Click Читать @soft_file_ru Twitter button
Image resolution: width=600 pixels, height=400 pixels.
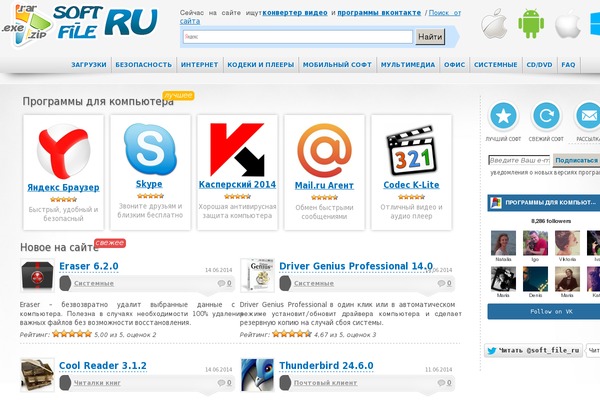point(533,350)
